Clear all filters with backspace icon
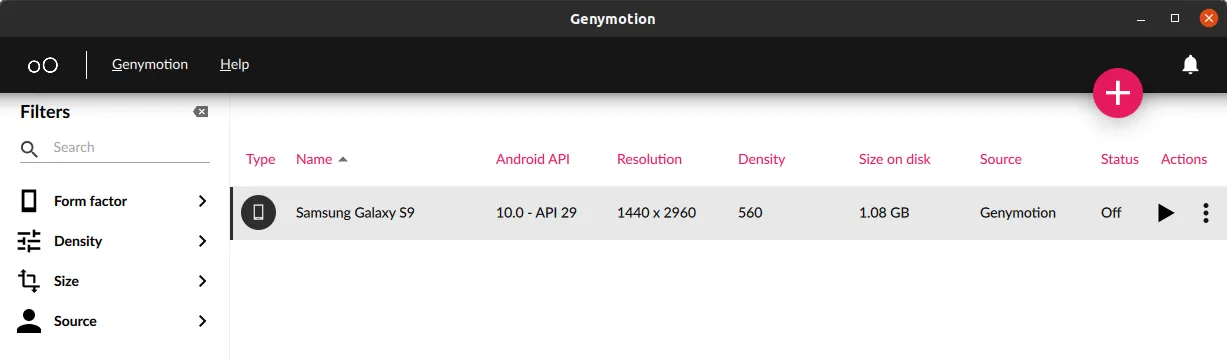The height and width of the screenshot is (361, 1227). tap(201, 112)
